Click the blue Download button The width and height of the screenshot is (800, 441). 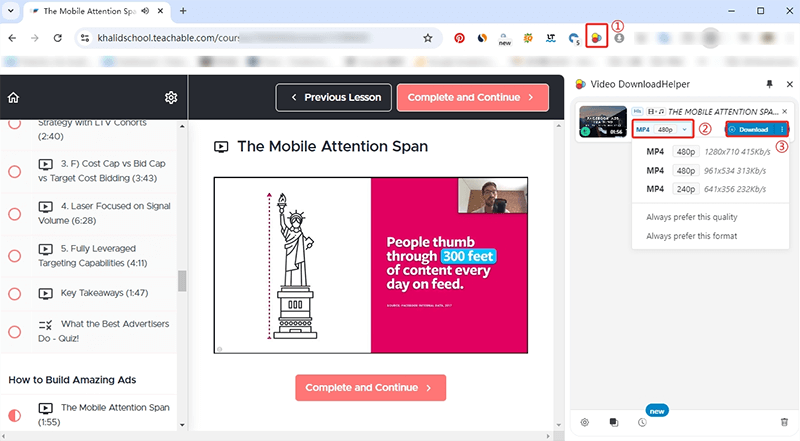click(751, 130)
